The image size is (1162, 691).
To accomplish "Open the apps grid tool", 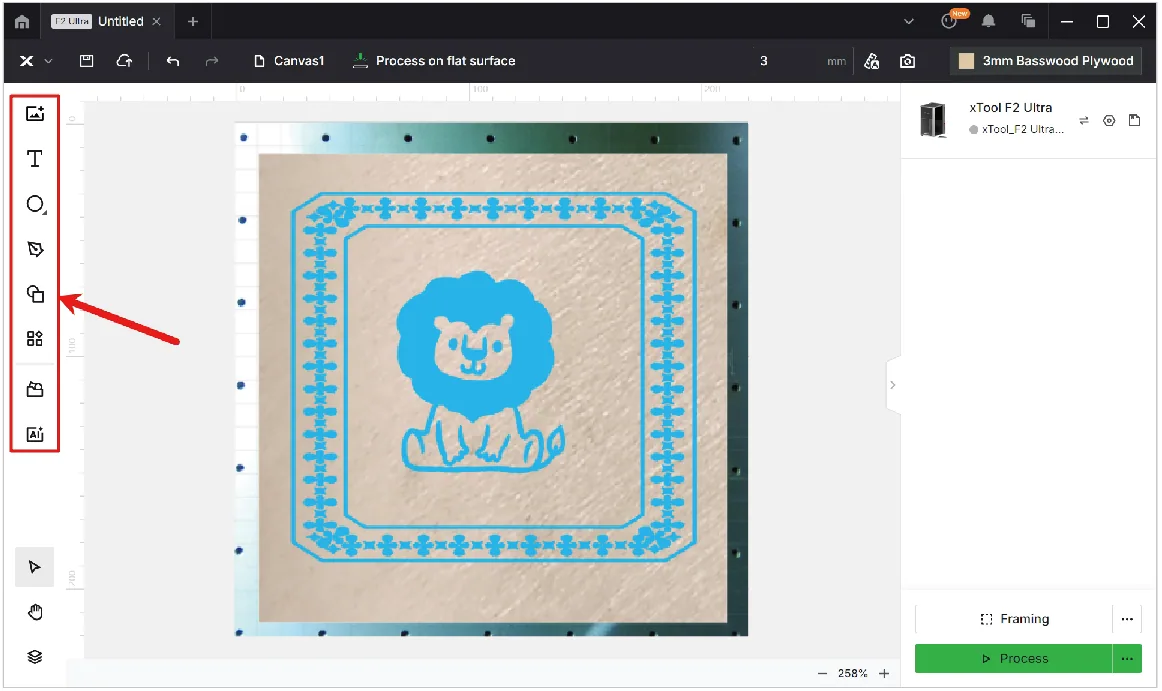I will [x=35, y=339].
